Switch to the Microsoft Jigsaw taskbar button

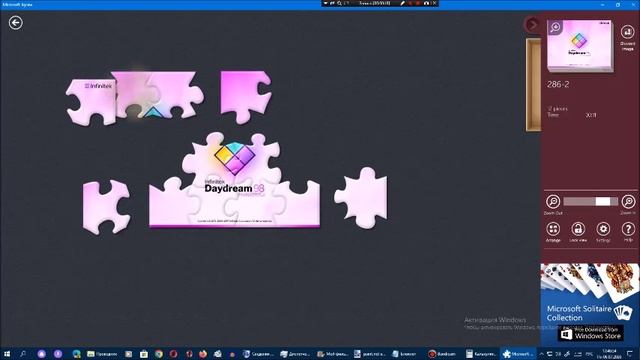[518, 354]
